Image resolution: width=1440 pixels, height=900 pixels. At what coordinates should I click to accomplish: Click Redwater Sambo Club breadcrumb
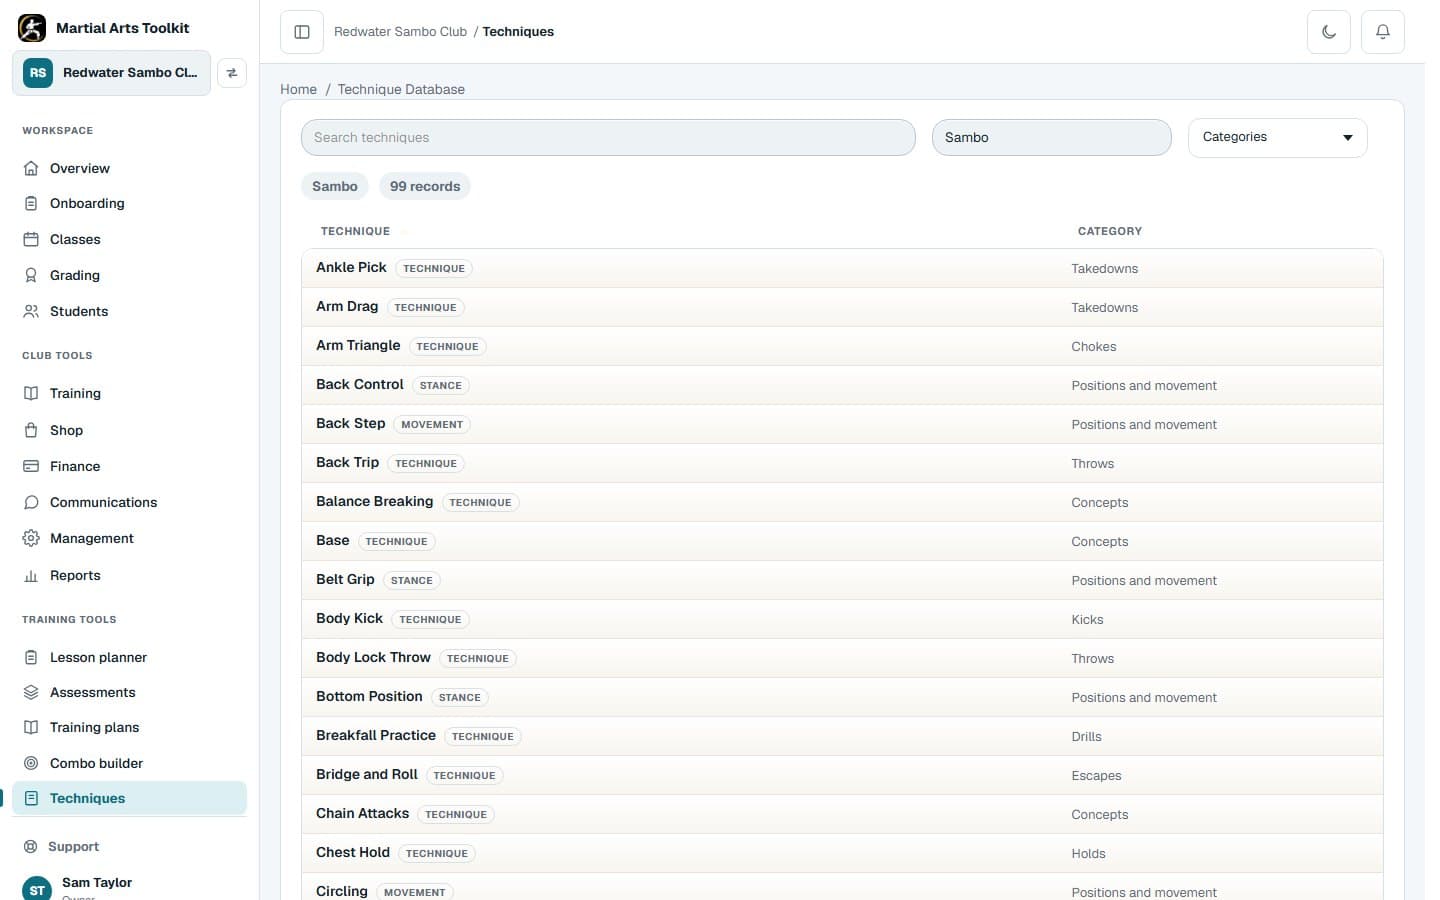(400, 32)
